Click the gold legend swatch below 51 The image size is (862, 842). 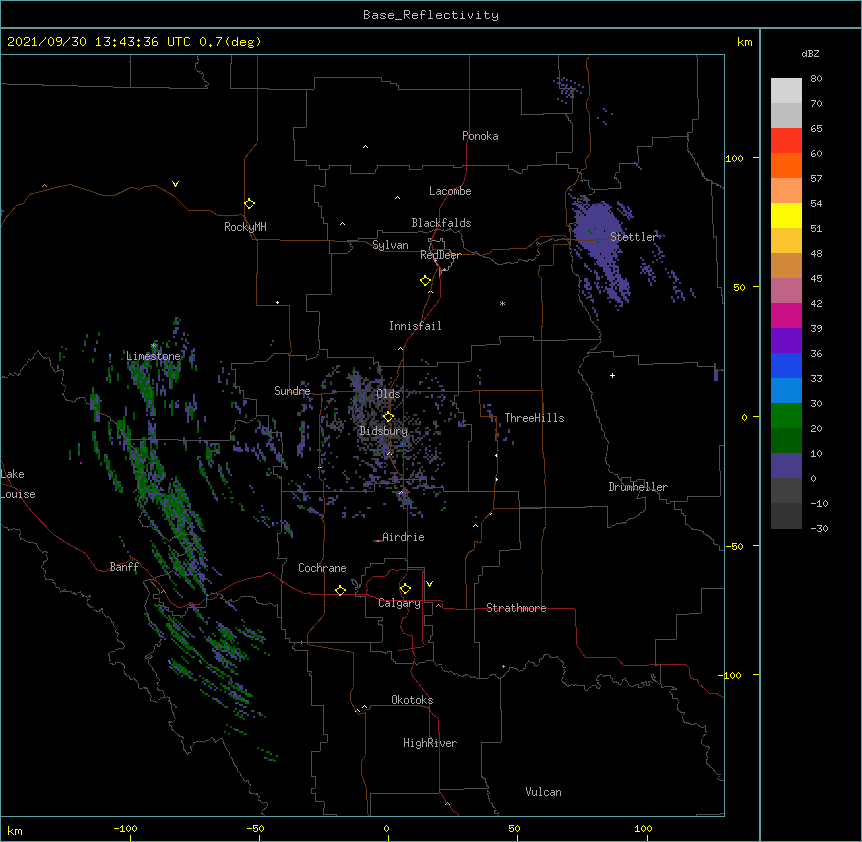click(786, 241)
